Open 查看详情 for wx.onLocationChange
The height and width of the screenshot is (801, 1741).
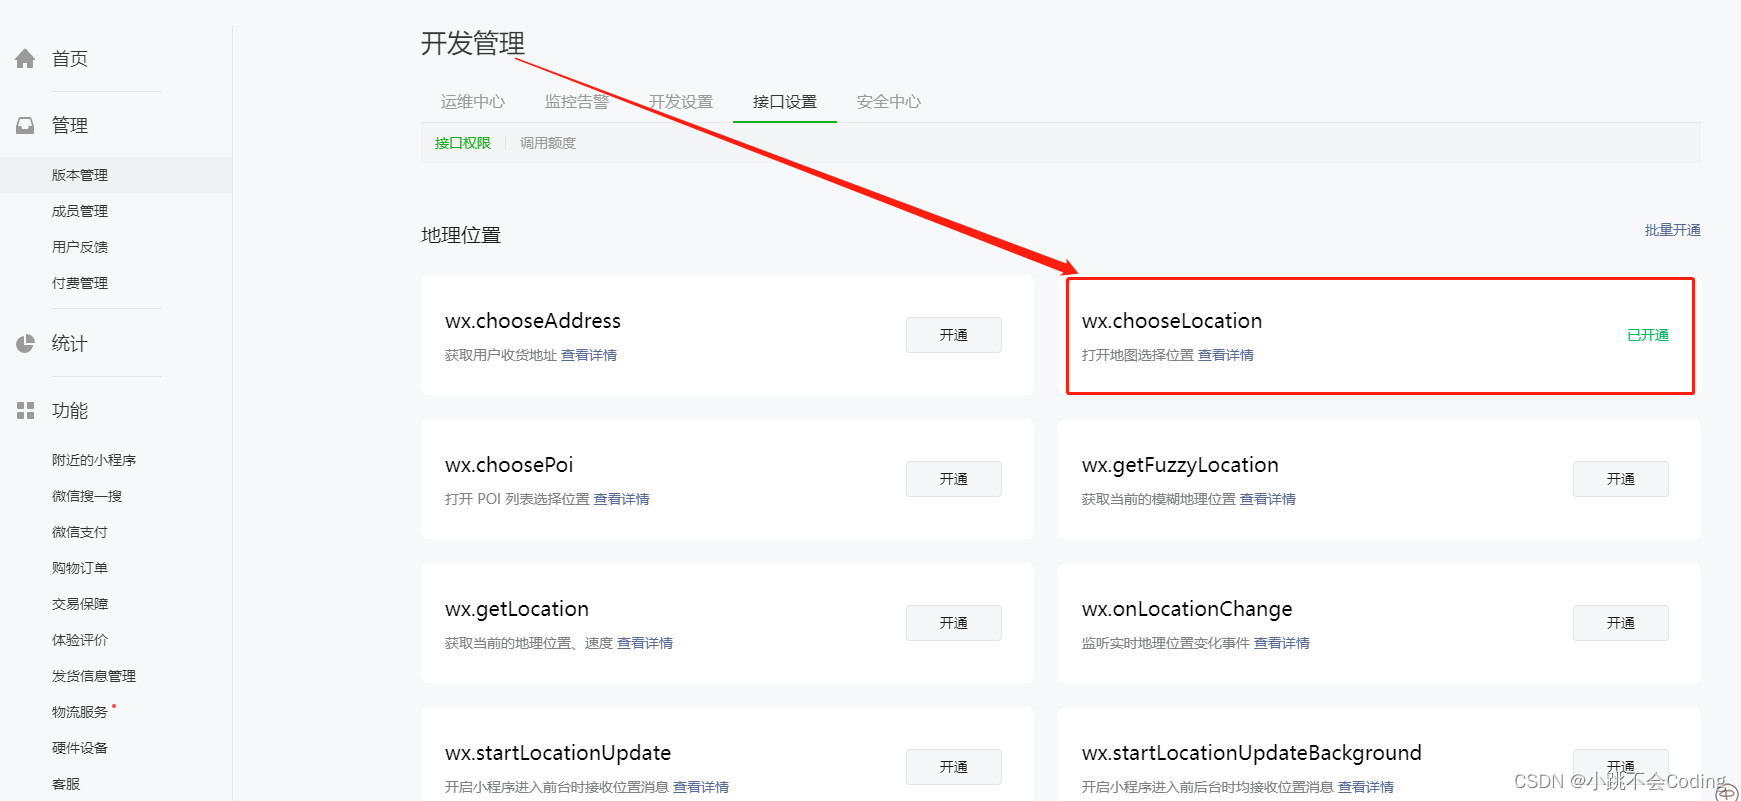(x=1282, y=643)
